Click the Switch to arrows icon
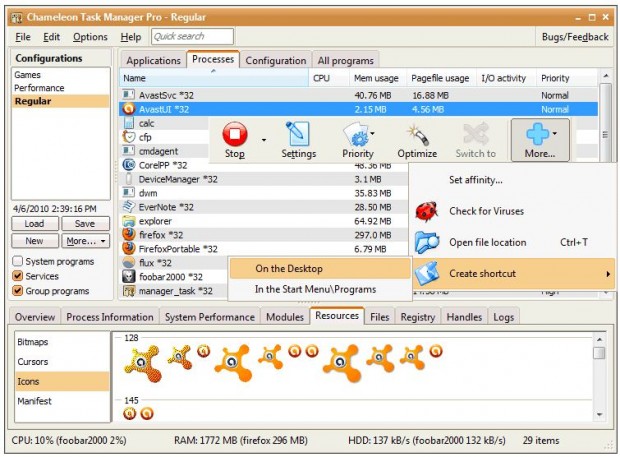The height and width of the screenshot is (457, 620). click(476, 134)
